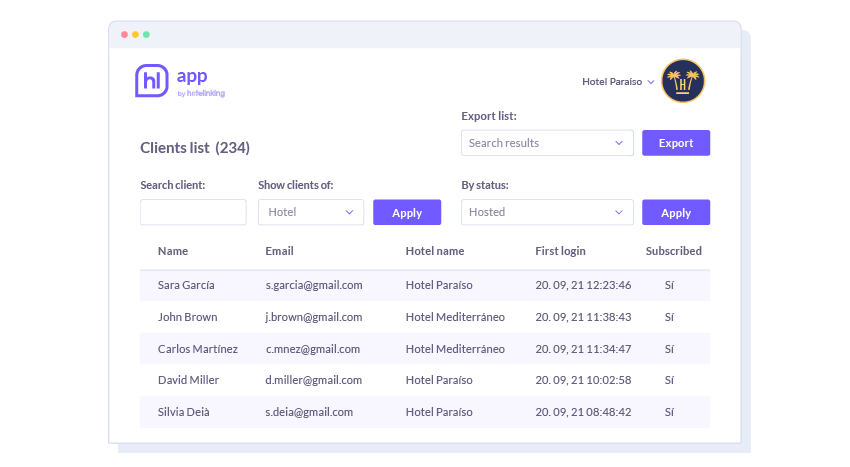Click the Clients list (234) heading
The width and height of the screenshot is (850, 467).
[195, 148]
